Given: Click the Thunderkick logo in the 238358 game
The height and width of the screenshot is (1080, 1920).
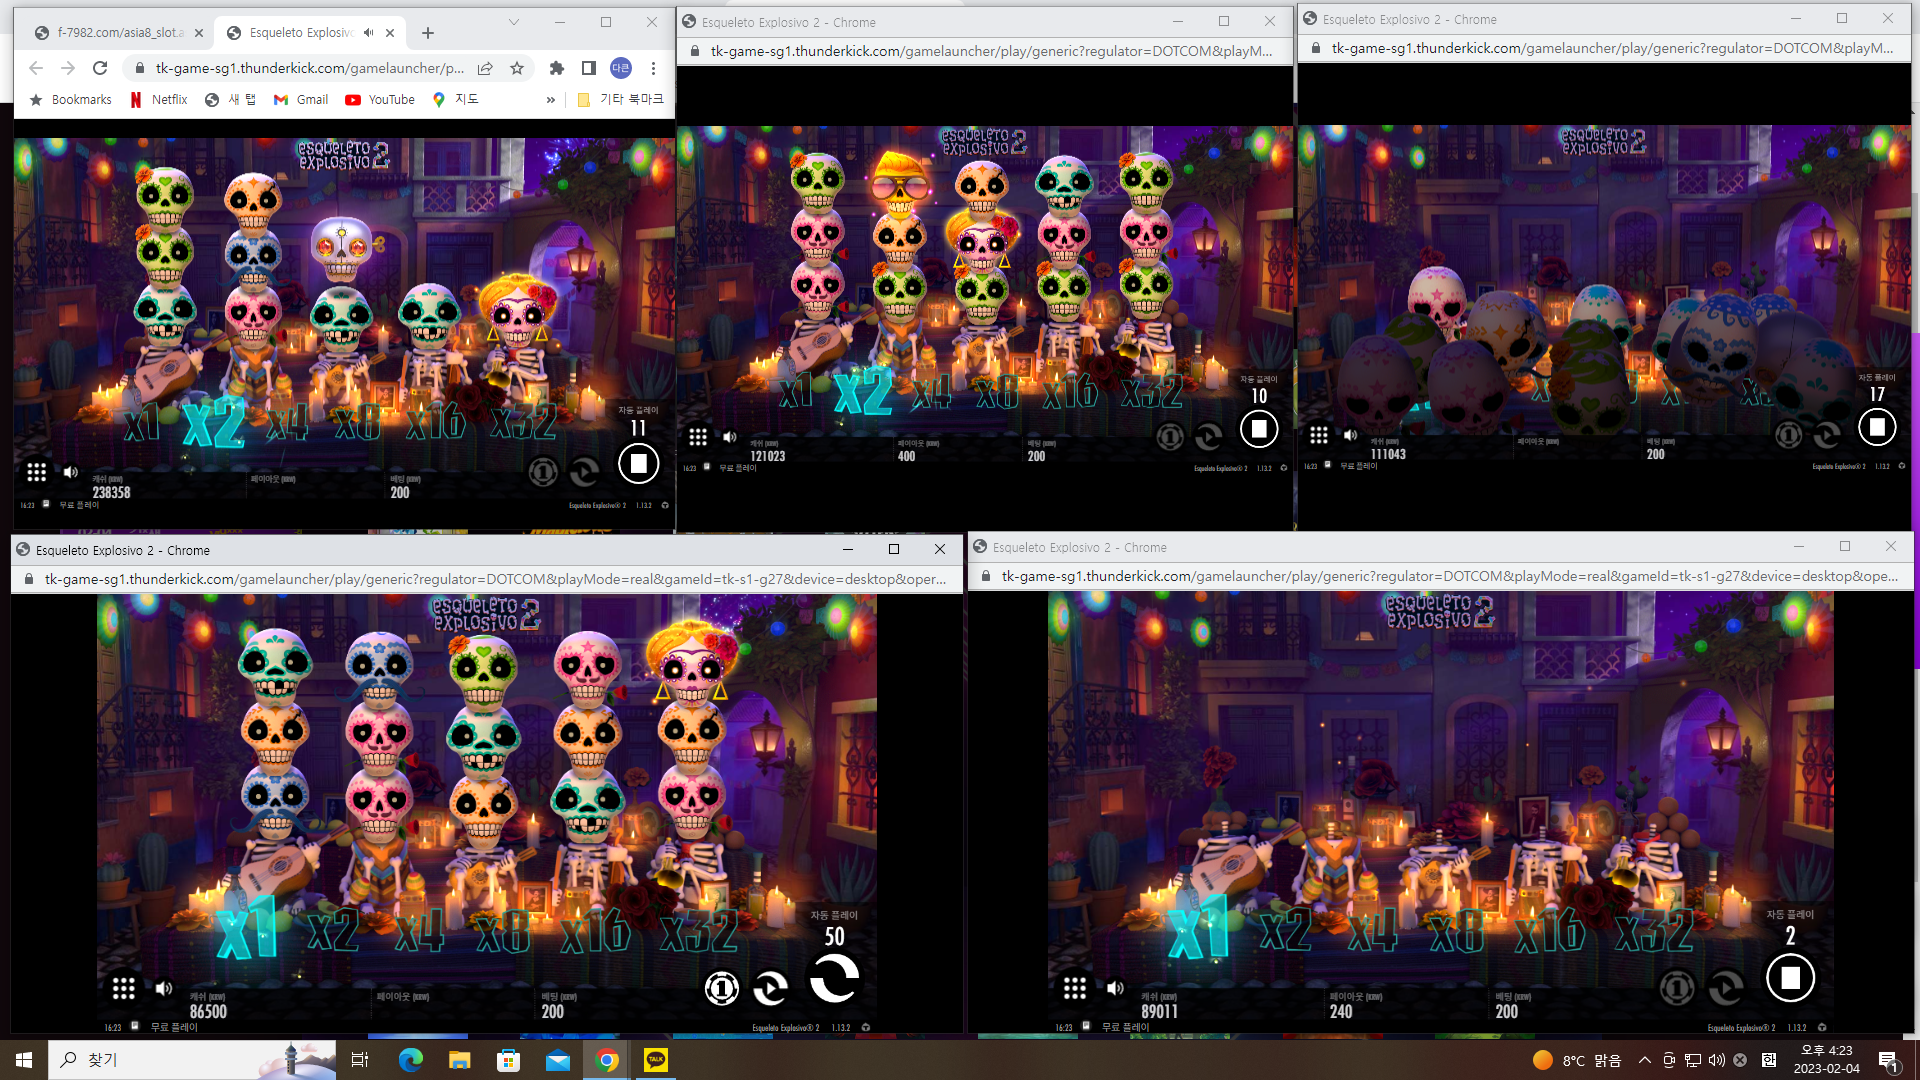Looking at the screenshot, I should pos(665,505).
